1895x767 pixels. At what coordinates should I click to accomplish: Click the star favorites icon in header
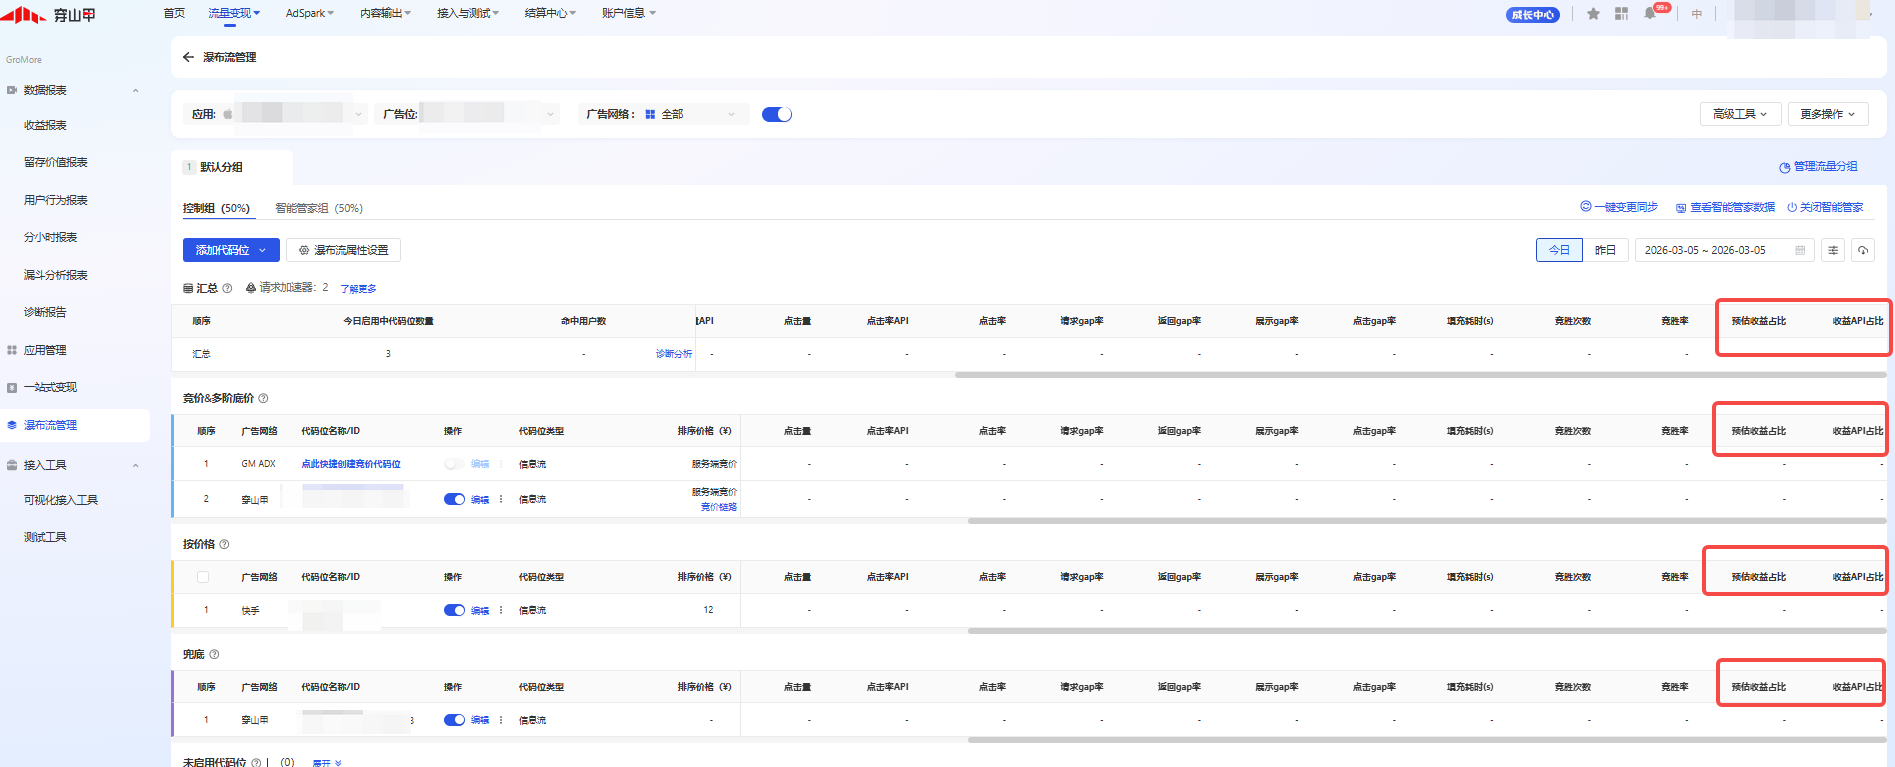pyautogui.click(x=1593, y=14)
